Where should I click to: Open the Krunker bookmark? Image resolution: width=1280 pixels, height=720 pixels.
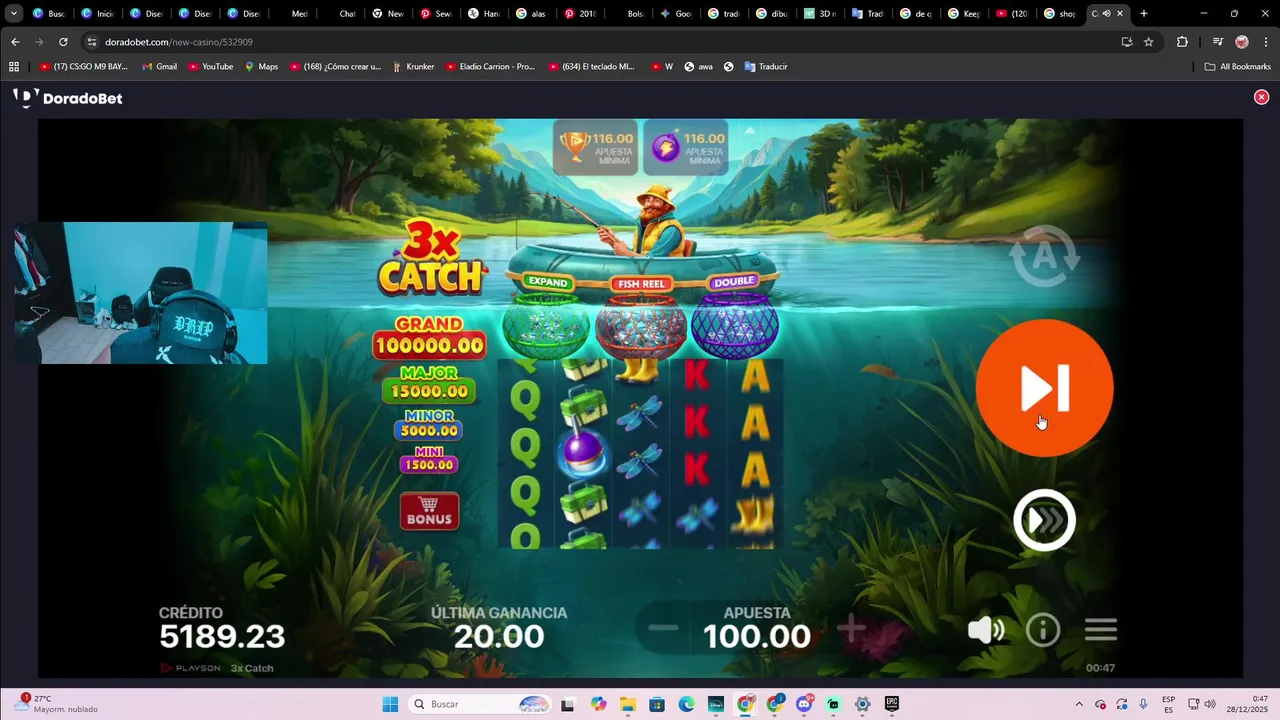pos(413,67)
